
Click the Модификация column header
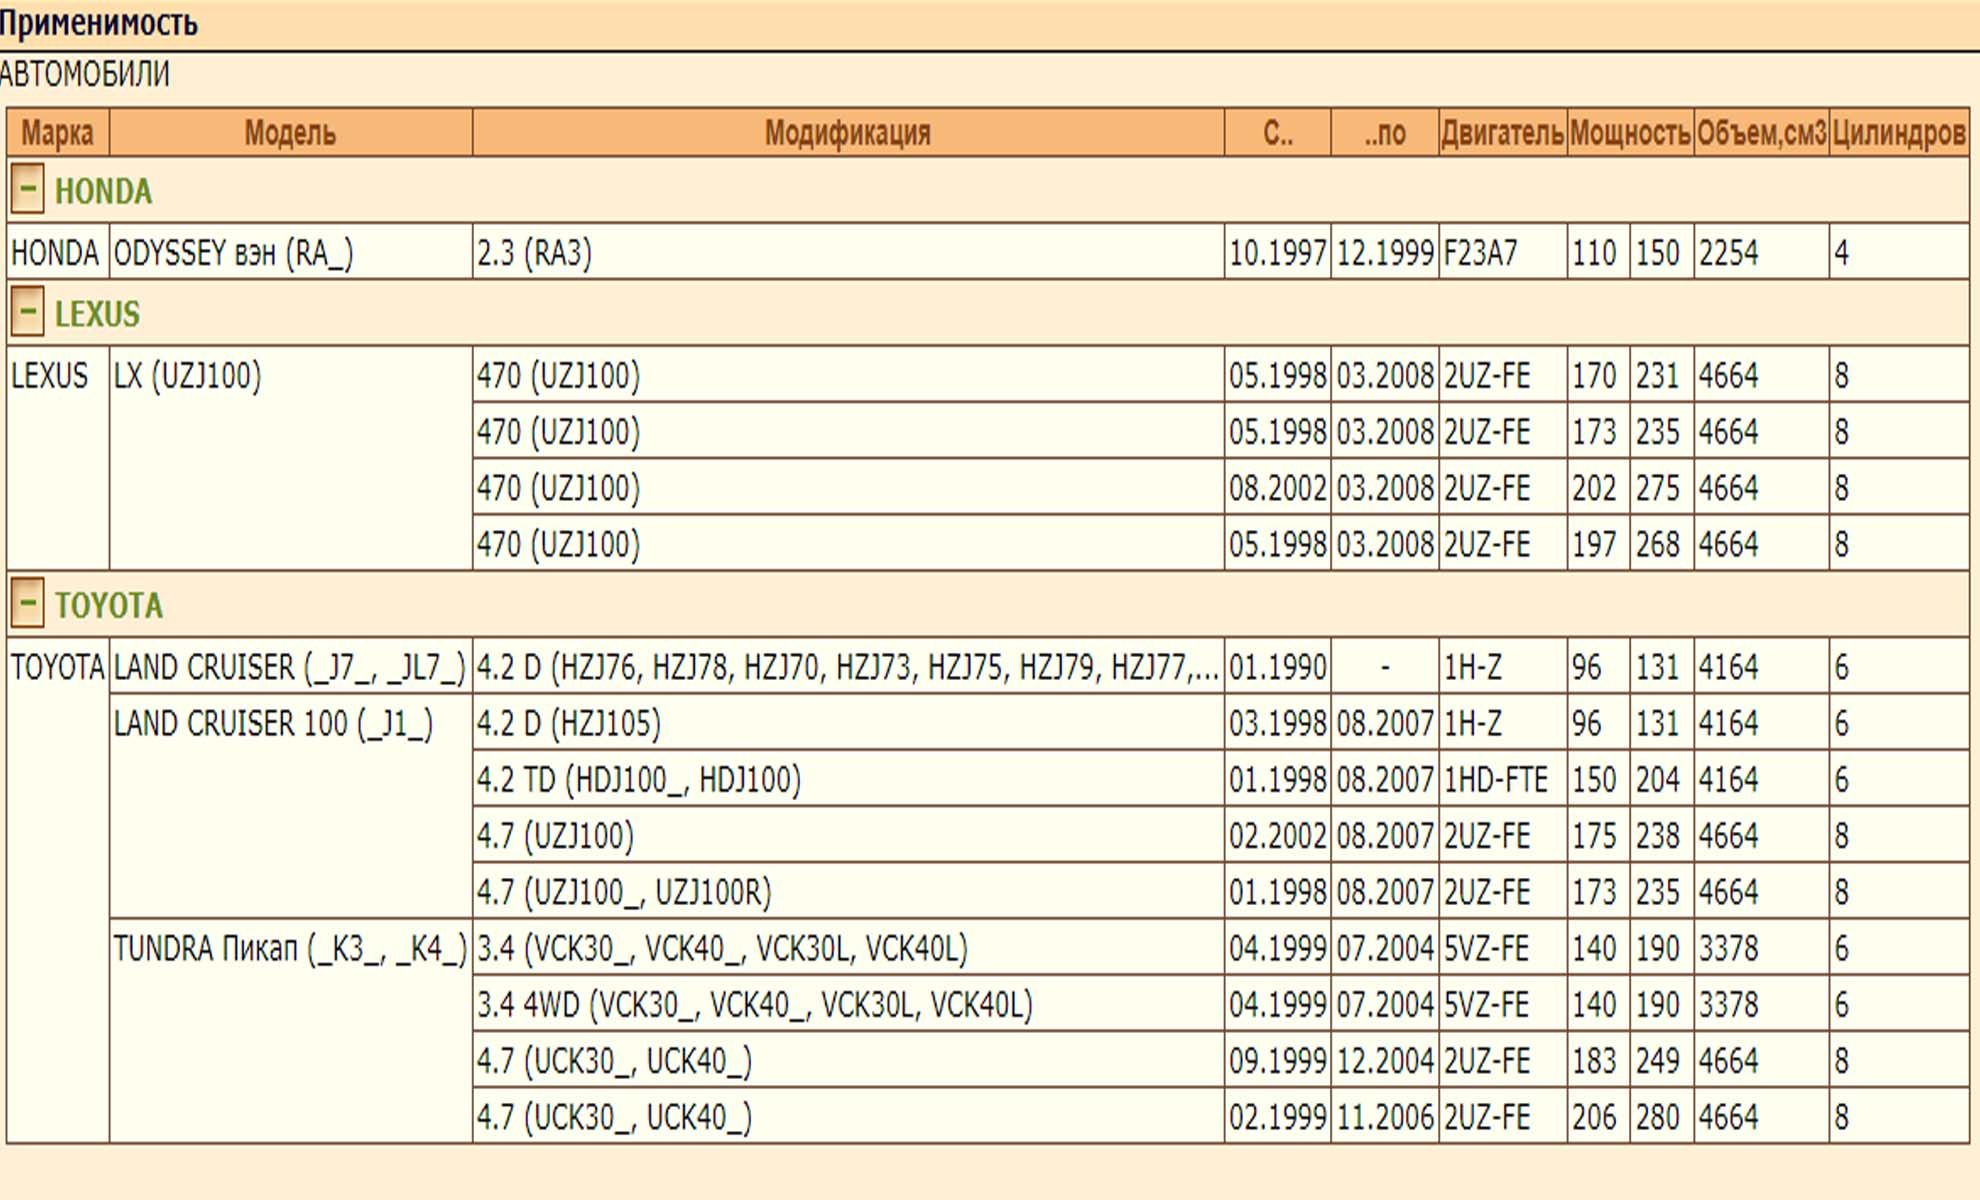point(847,133)
